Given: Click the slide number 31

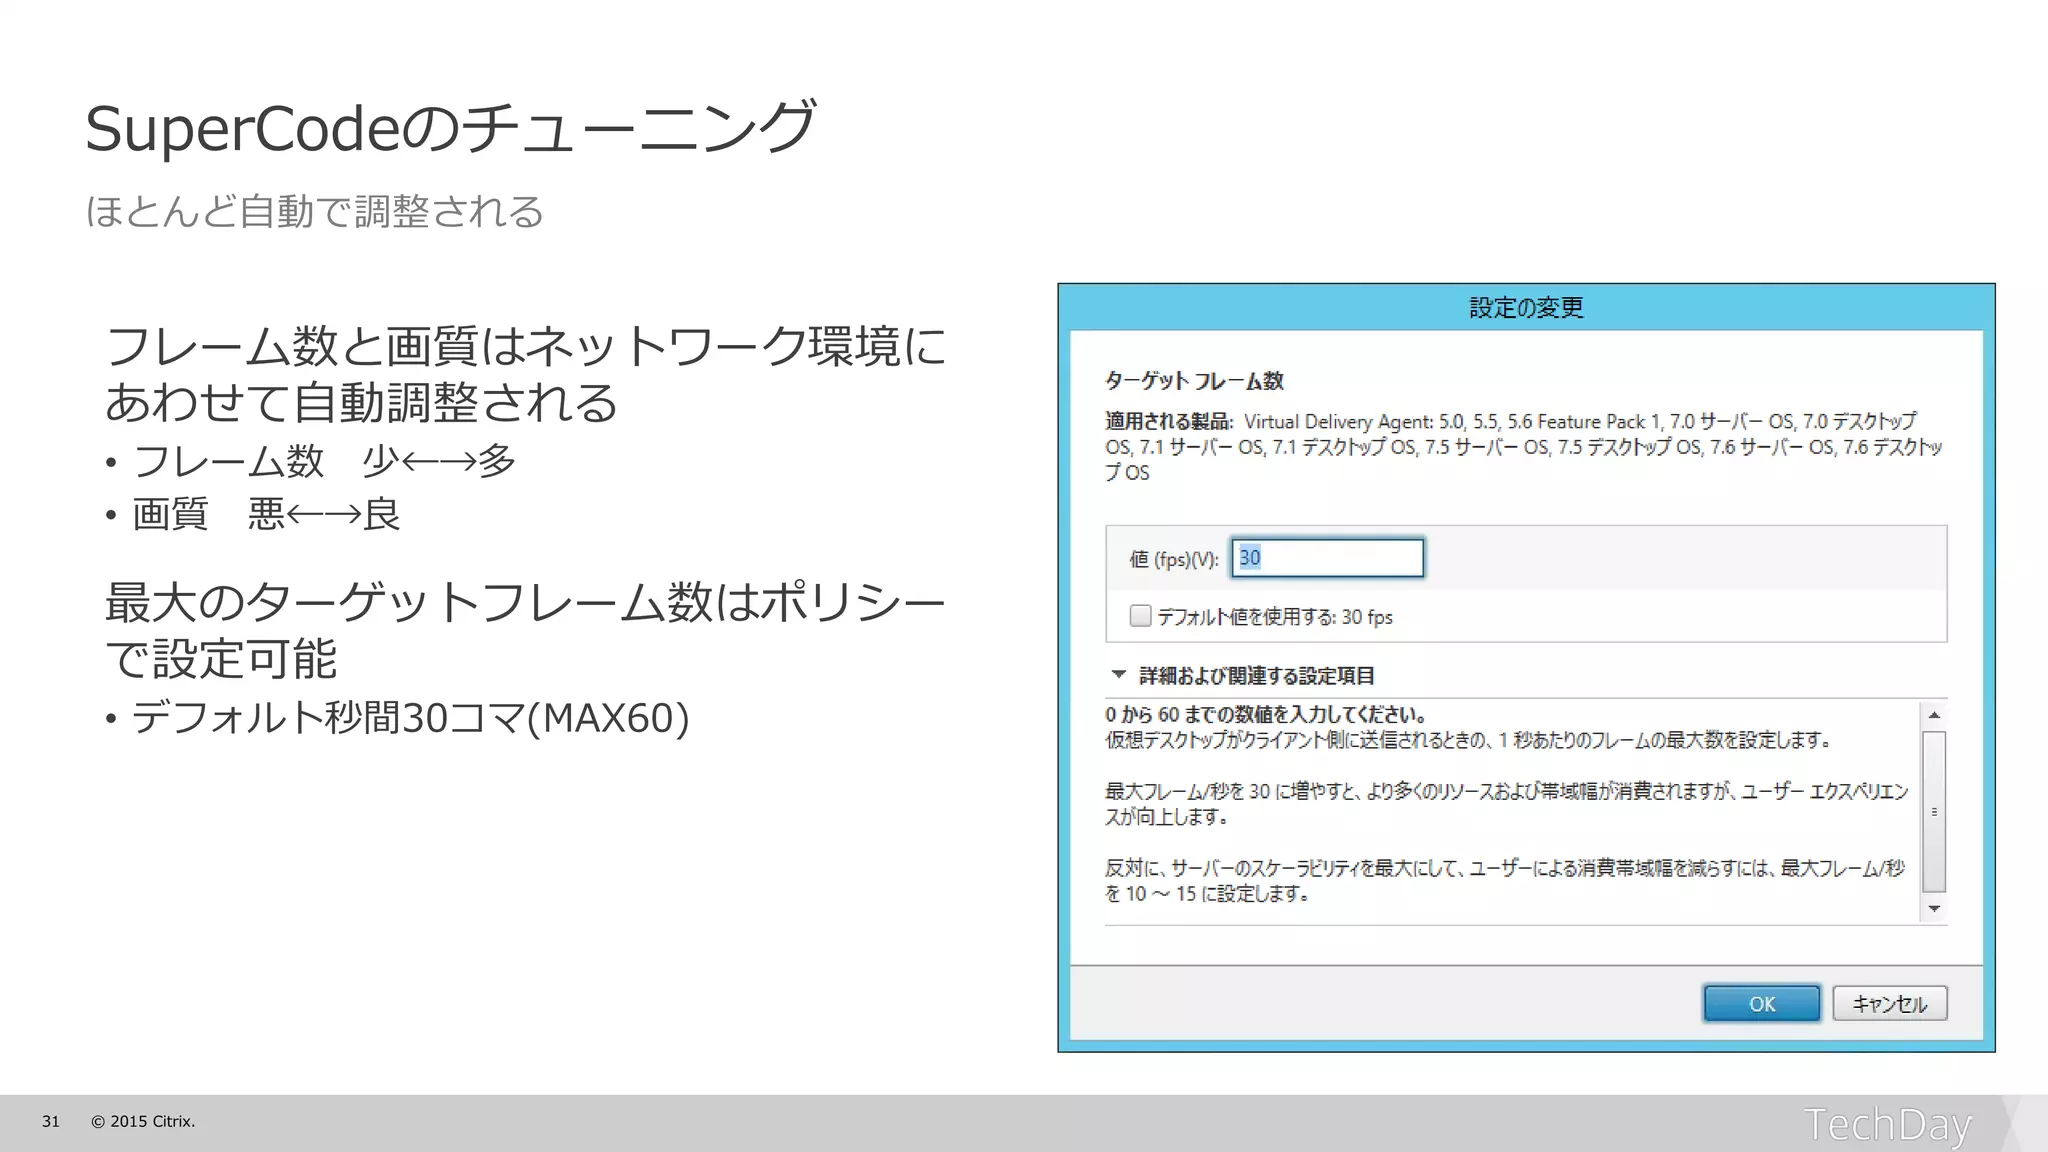Looking at the screenshot, I should 51,1122.
